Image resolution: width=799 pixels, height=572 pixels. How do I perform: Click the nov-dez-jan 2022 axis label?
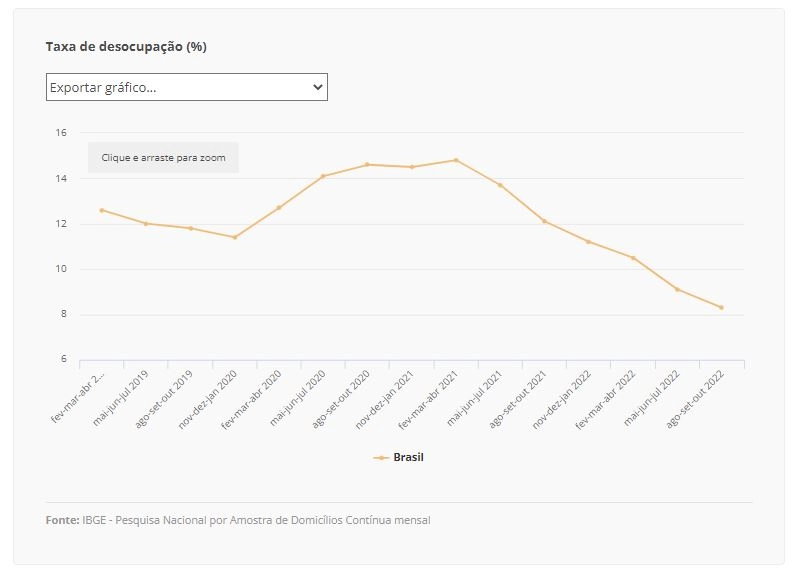click(x=562, y=399)
